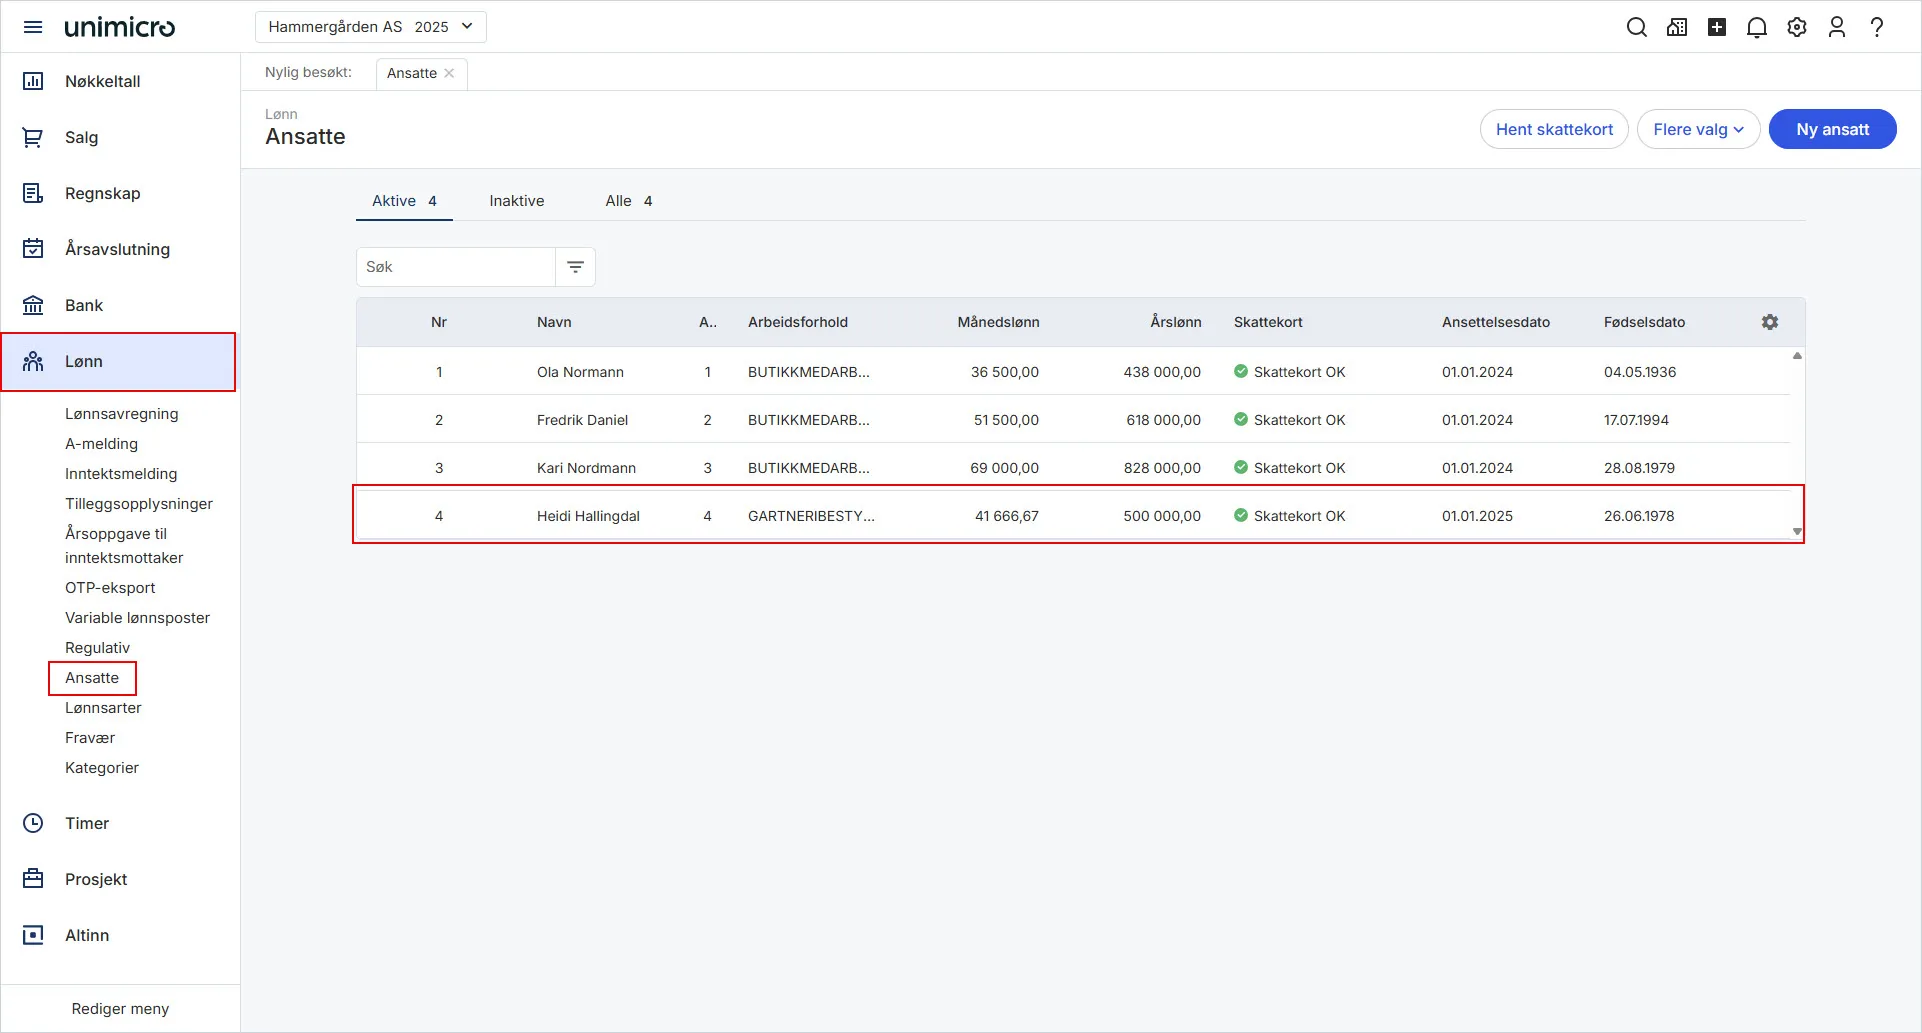Click the 828 000,00 yearly salary cell
The image size is (1922, 1033).
(x=1162, y=468)
